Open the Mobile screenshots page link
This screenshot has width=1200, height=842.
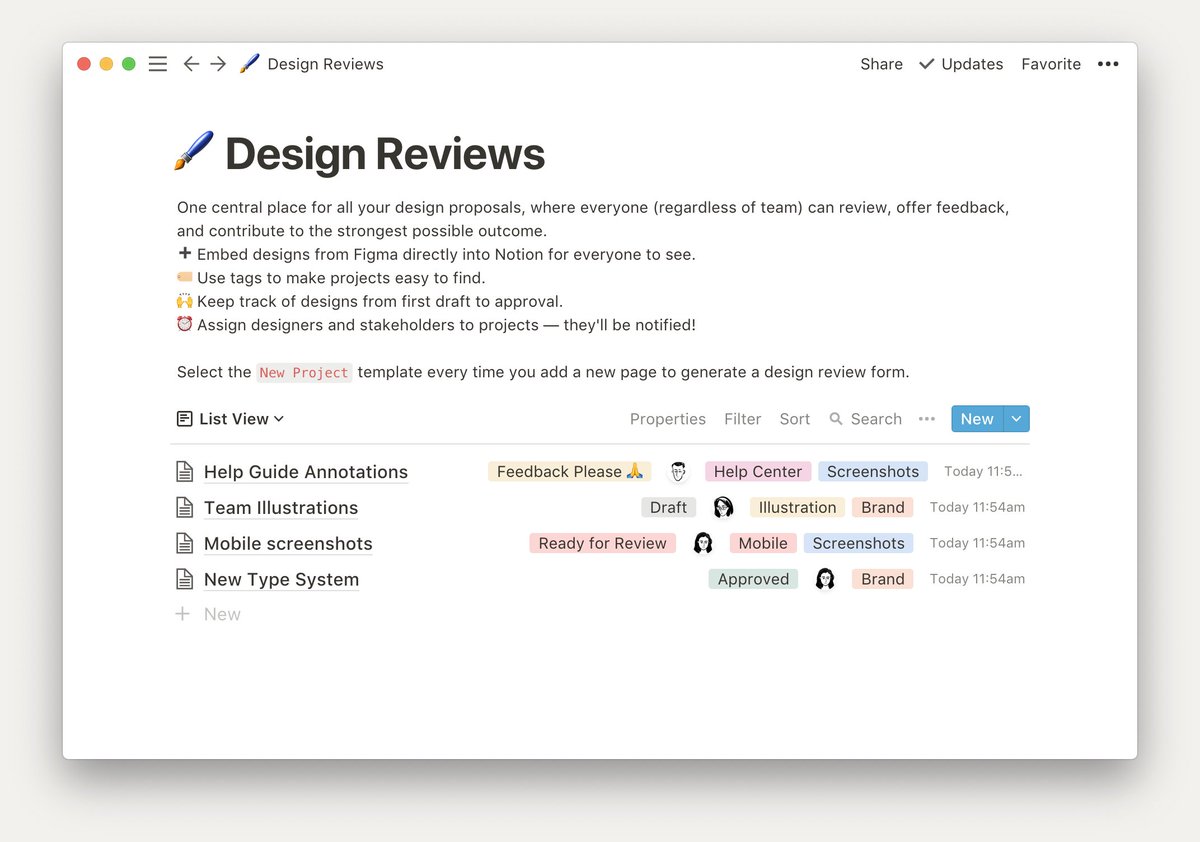pos(288,543)
